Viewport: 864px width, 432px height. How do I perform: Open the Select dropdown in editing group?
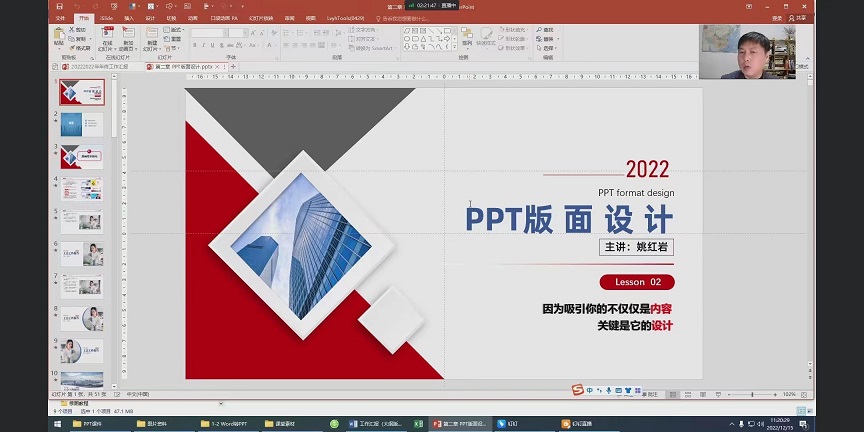pyautogui.click(x=549, y=47)
